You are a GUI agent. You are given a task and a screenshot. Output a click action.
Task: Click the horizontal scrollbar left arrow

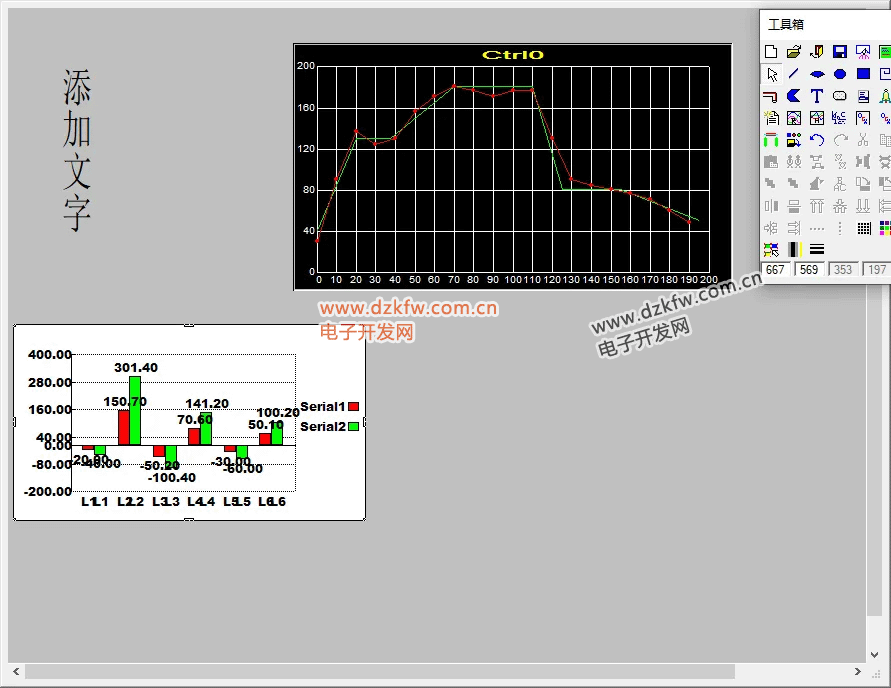coord(15,671)
